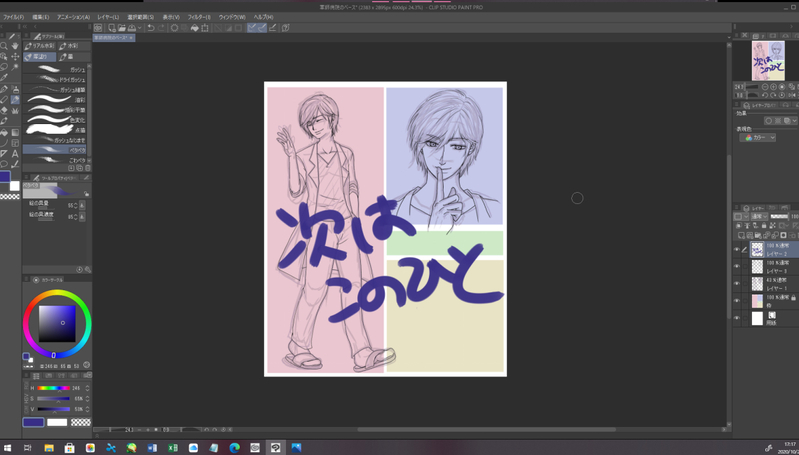Select the リアル水彩 sub tool group
Screen dimensions: 799x455
[42, 46]
